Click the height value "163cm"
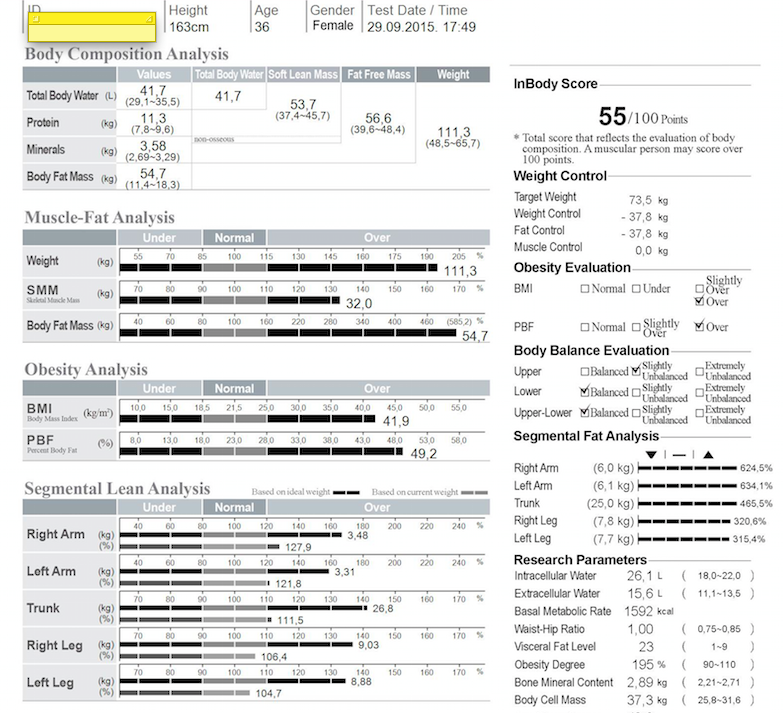 [x=189, y=27]
